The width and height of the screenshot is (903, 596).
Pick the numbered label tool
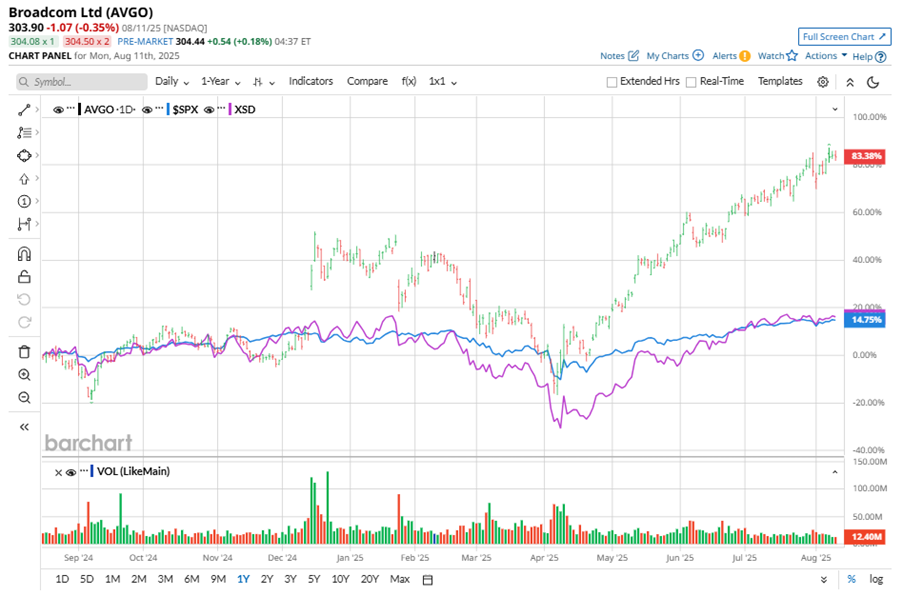coord(24,201)
